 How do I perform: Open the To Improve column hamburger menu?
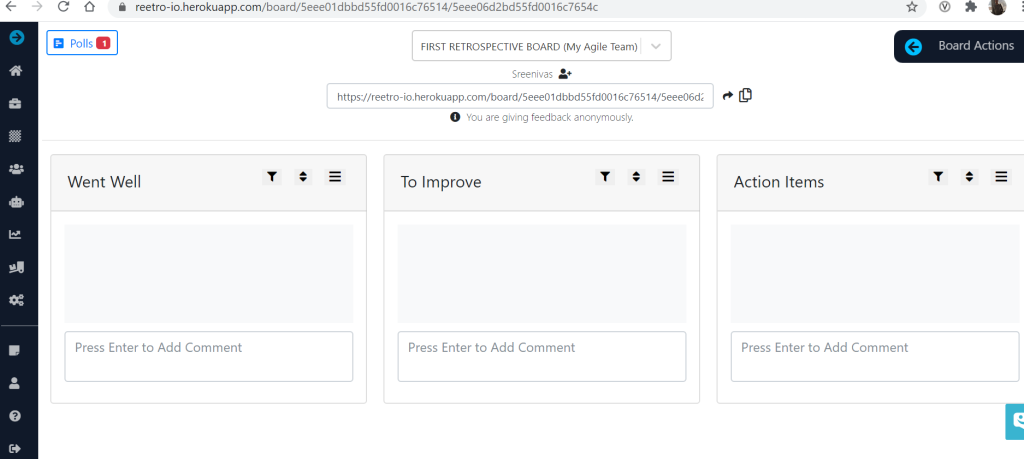(x=668, y=177)
